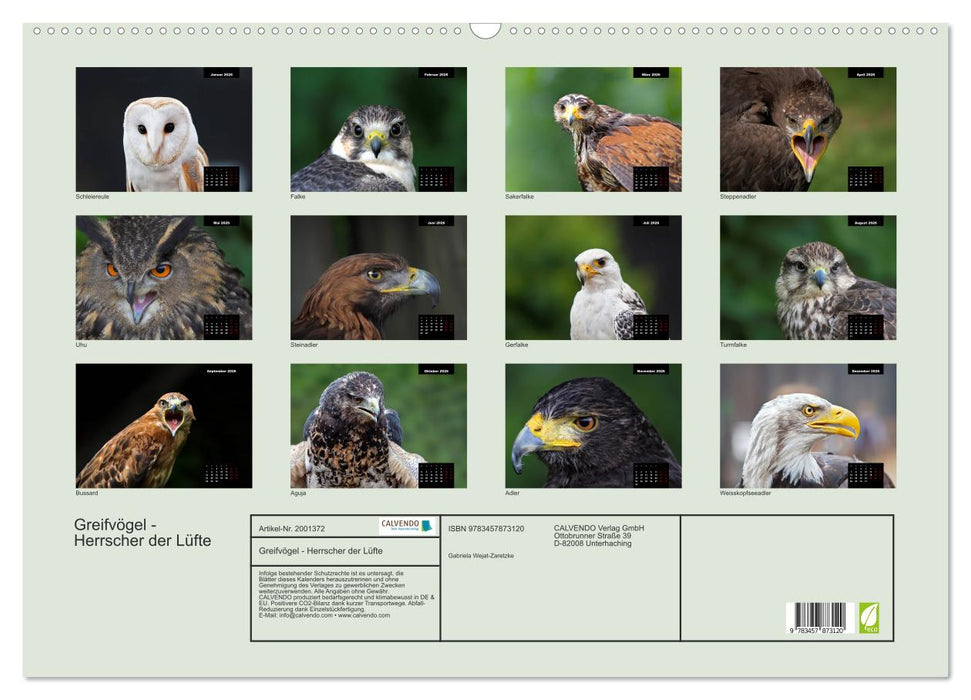Viewport: 971px width, 700px height.
Task: Click the mini calendar grid on Schleiereule photo
Action: pyautogui.click(x=221, y=178)
